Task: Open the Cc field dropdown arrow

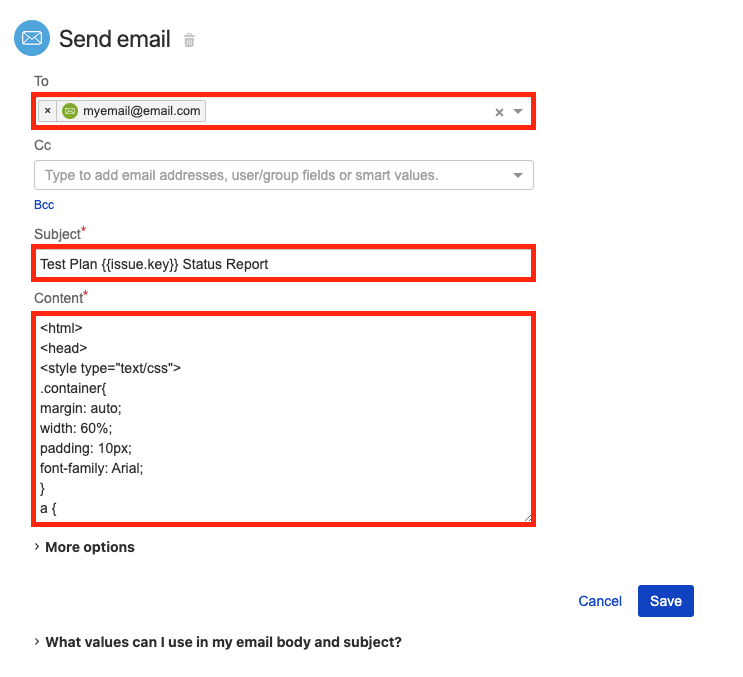Action: coord(518,175)
